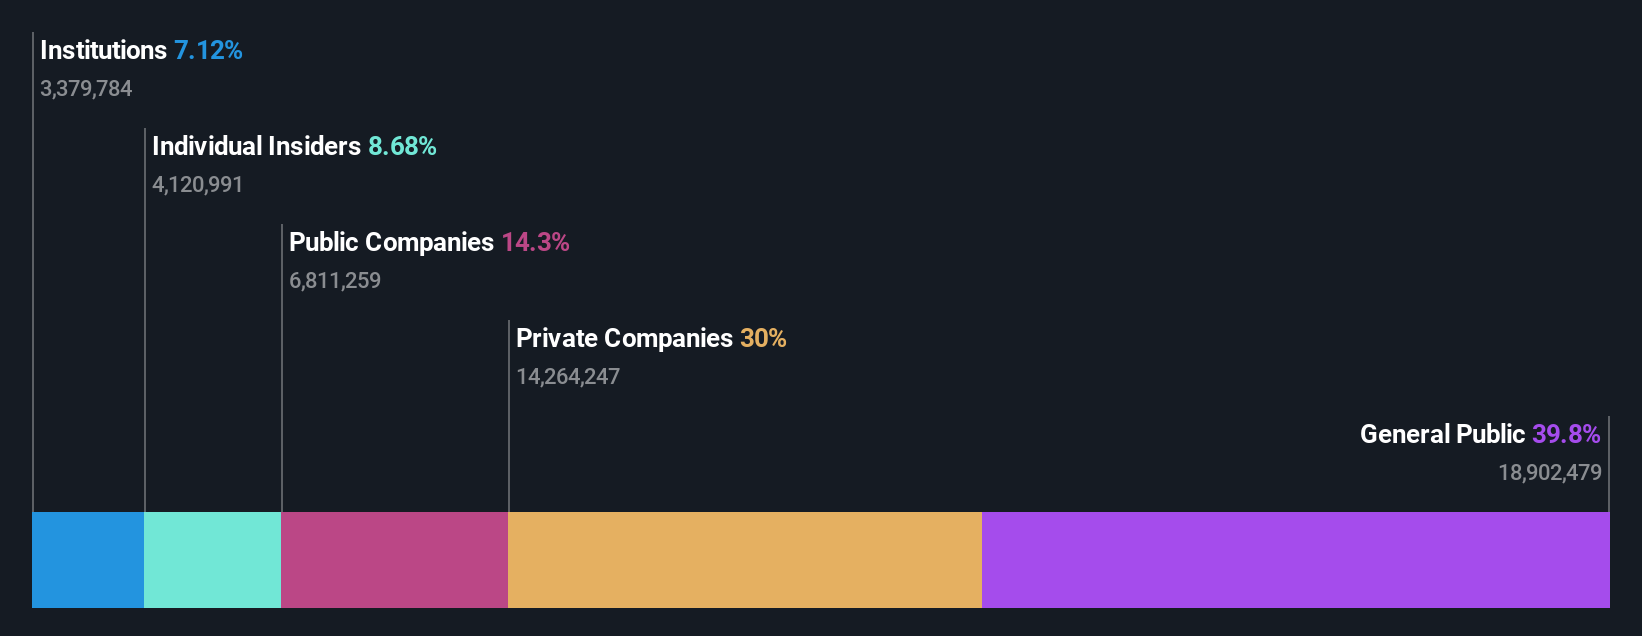Select the 4,120,991 share count
The width and height of the screenshot is (1642, 636).
tap(198, 185)
